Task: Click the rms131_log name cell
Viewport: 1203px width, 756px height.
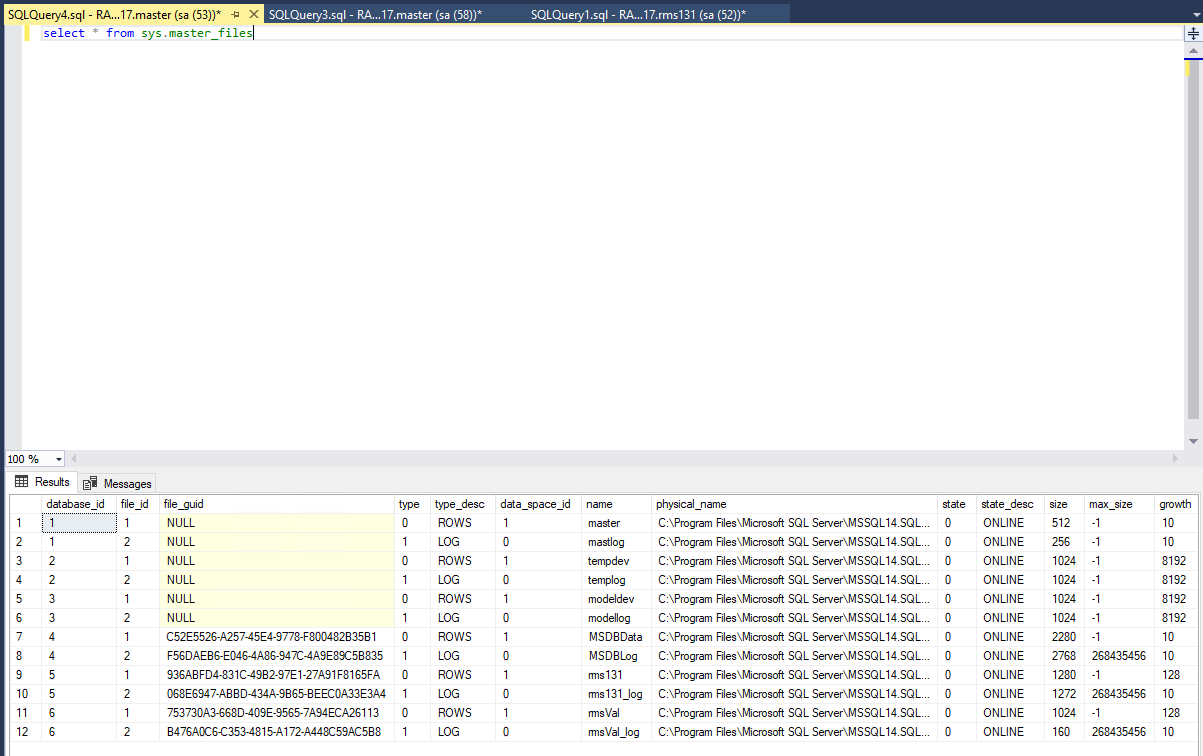Action: tap(614, 694)
